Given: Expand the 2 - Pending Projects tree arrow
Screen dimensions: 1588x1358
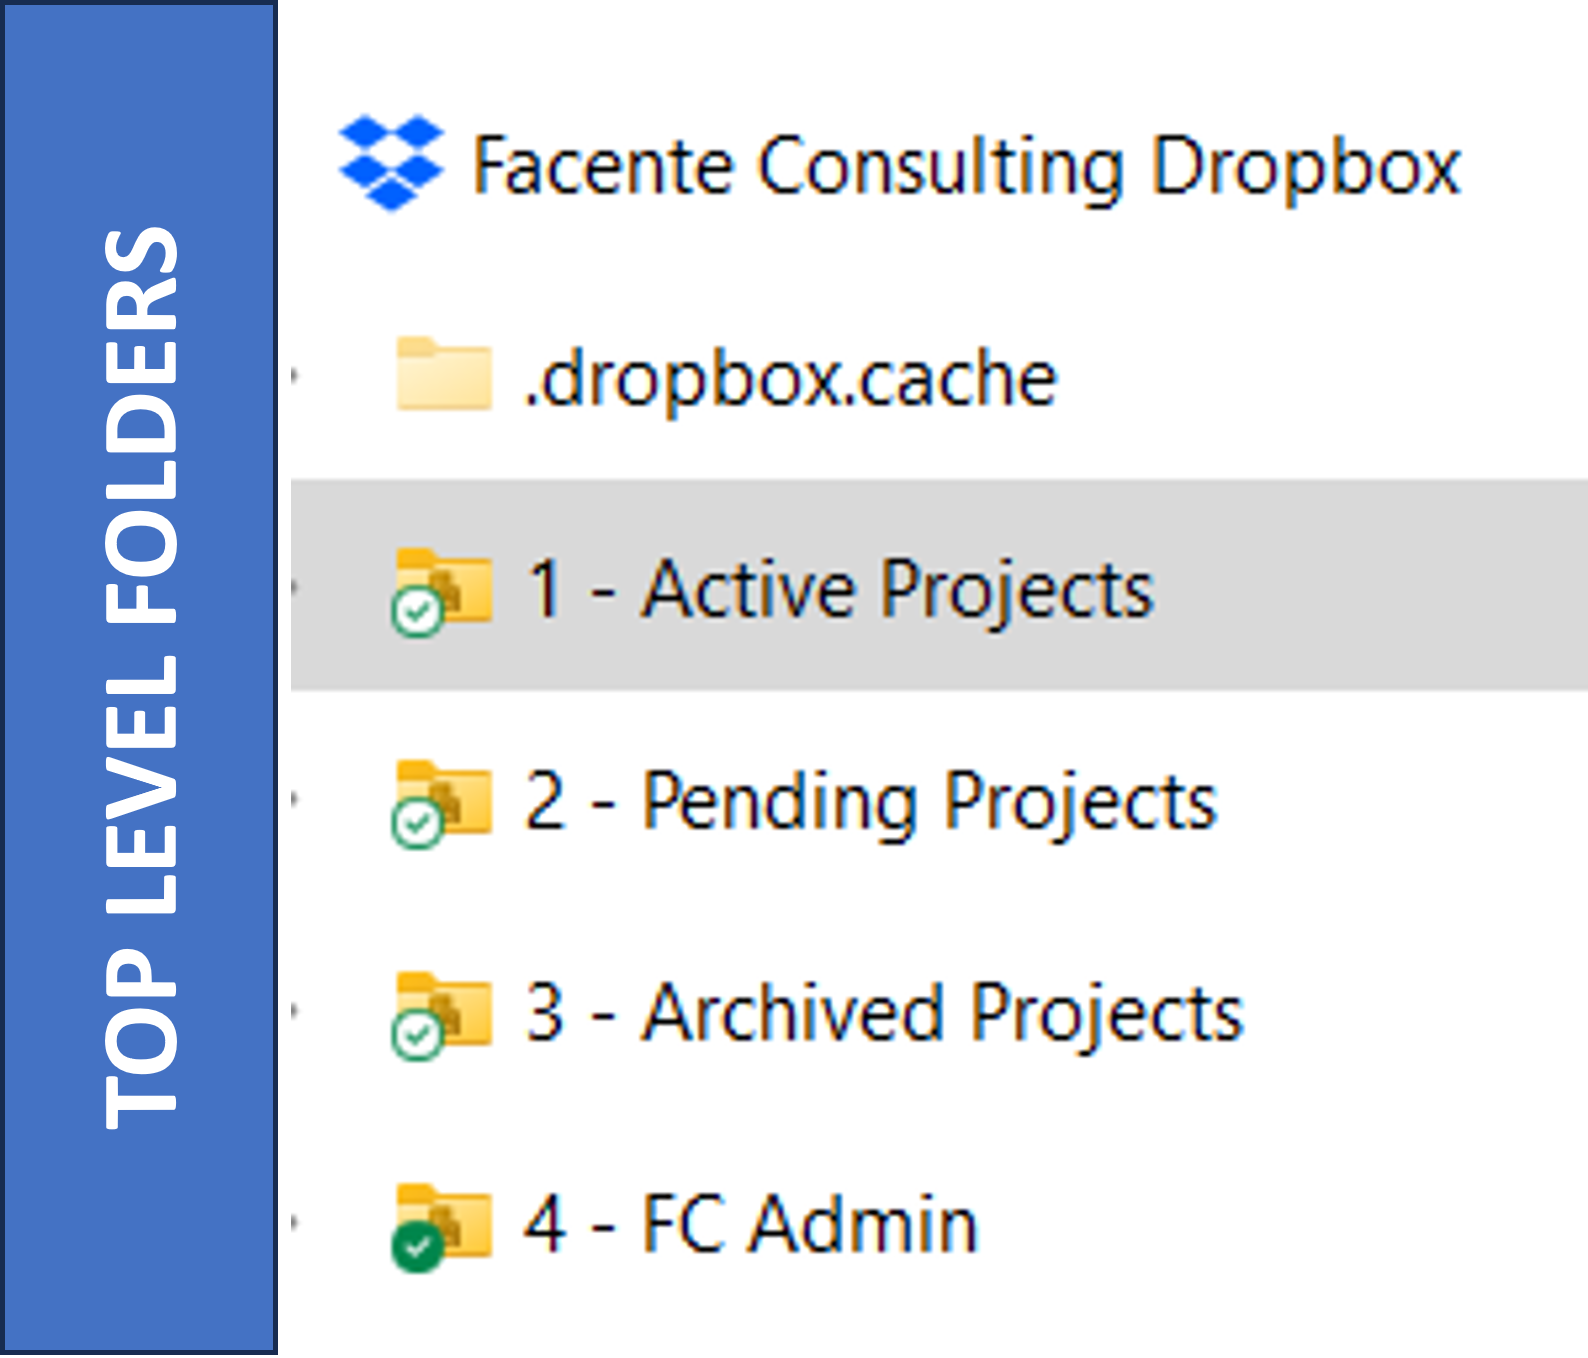Looking at the screenshot, I should (295, 799).
